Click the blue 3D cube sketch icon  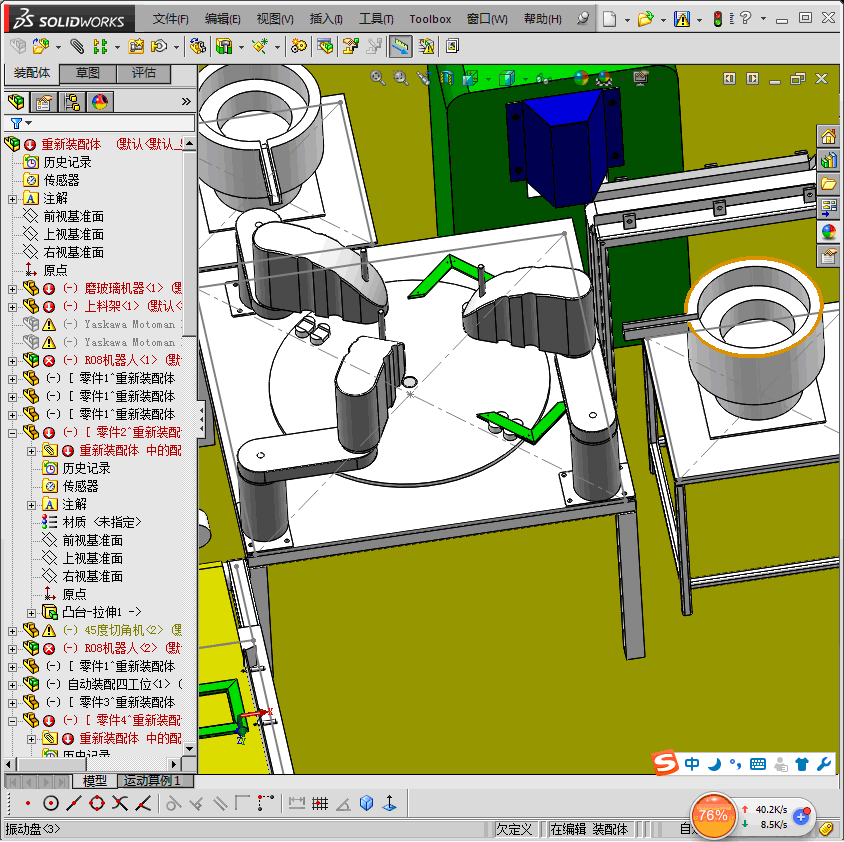coord(367,803)
